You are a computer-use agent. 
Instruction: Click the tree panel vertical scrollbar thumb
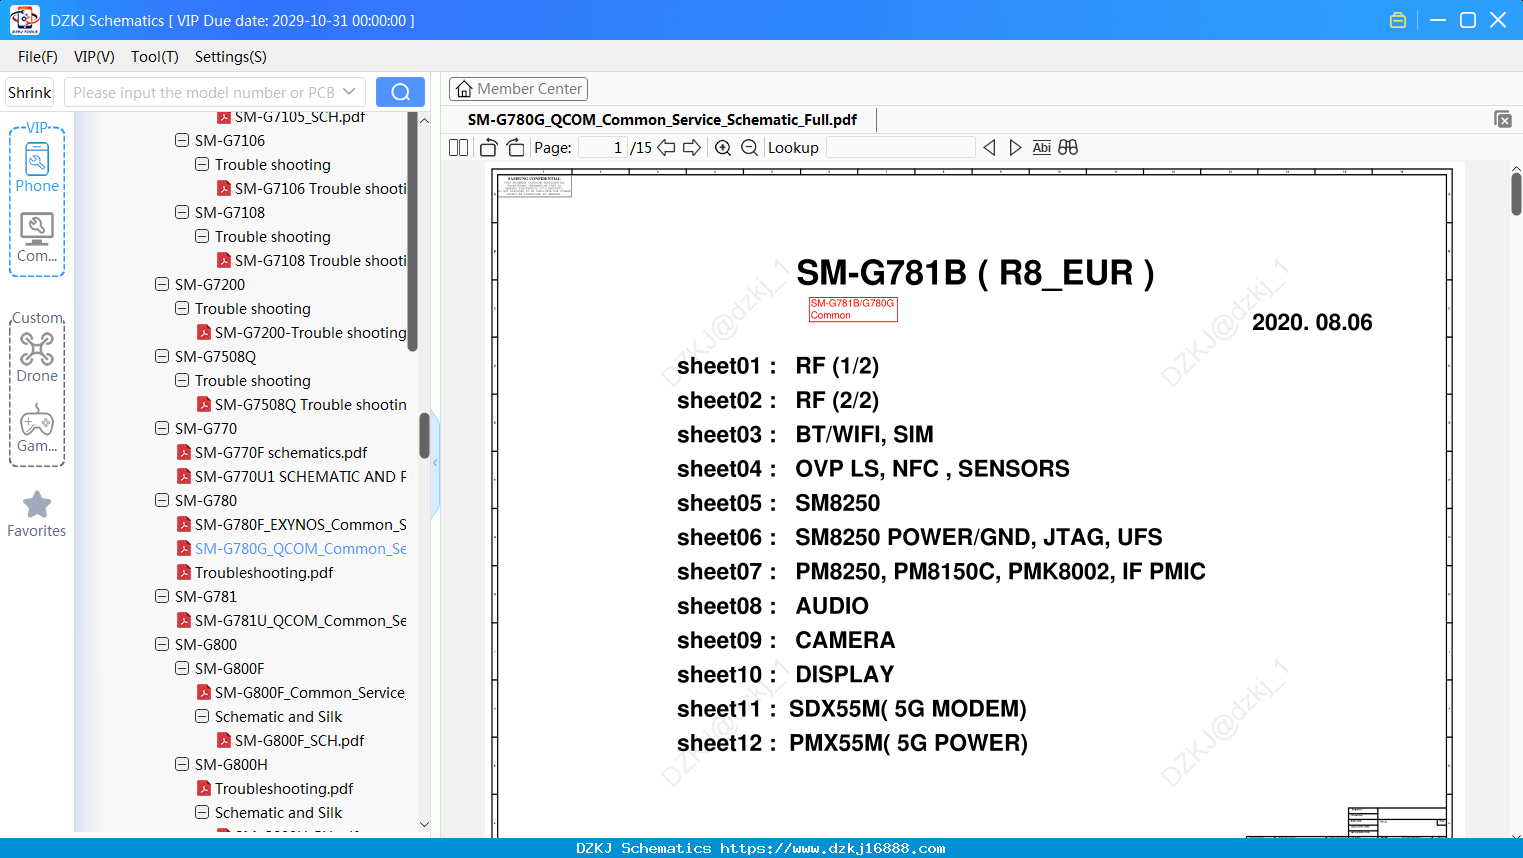pos(424,436)
